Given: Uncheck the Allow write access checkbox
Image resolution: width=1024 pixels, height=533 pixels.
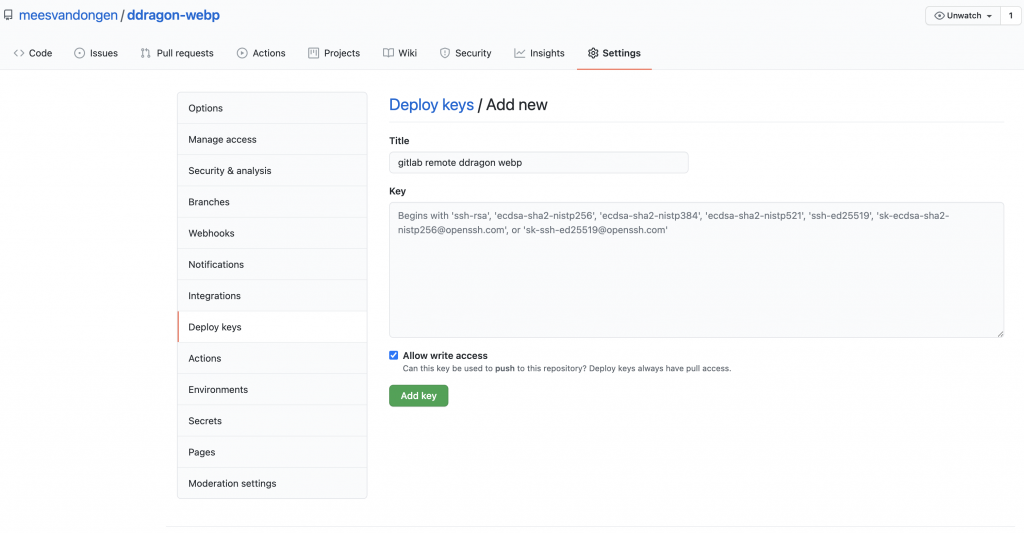Looking at the screenshot, I should click(x=394, y=355).
